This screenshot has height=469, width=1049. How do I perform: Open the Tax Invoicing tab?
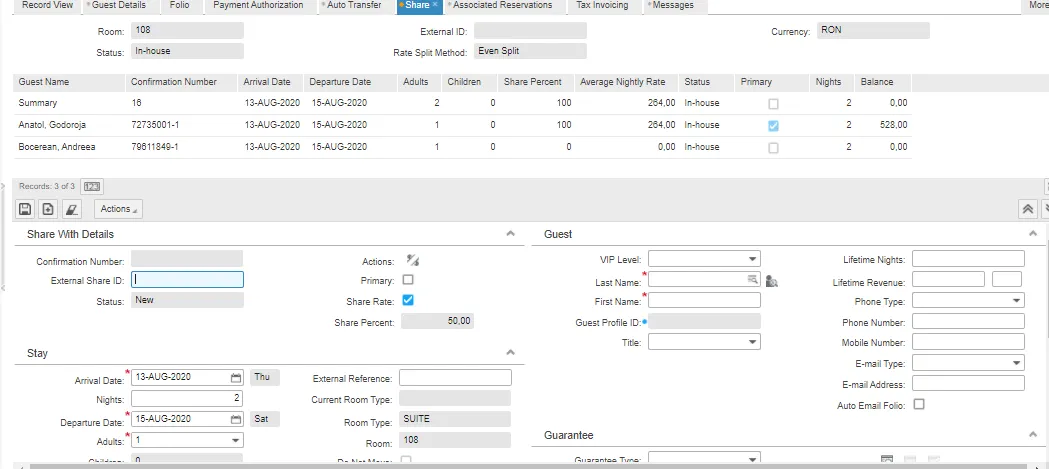pos(602,5)
